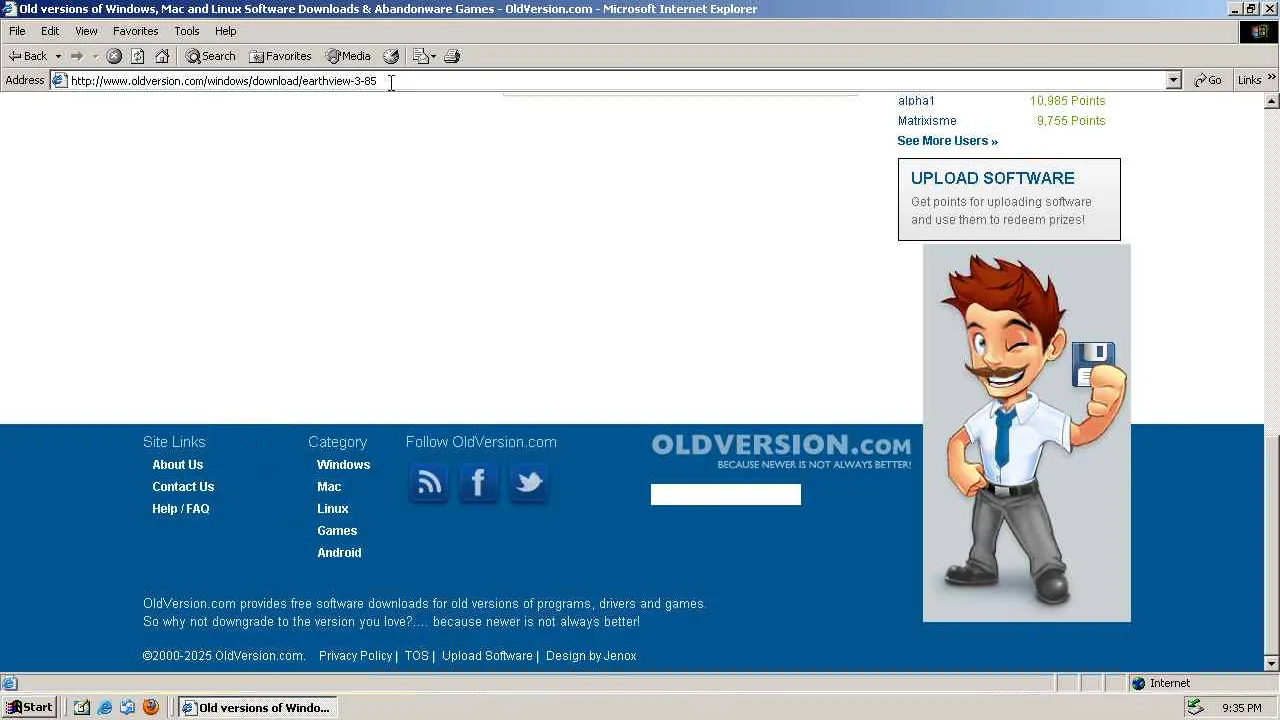Expand the Links toolbar chevron
The image size is (1280, 720).
coord(1272,78)
